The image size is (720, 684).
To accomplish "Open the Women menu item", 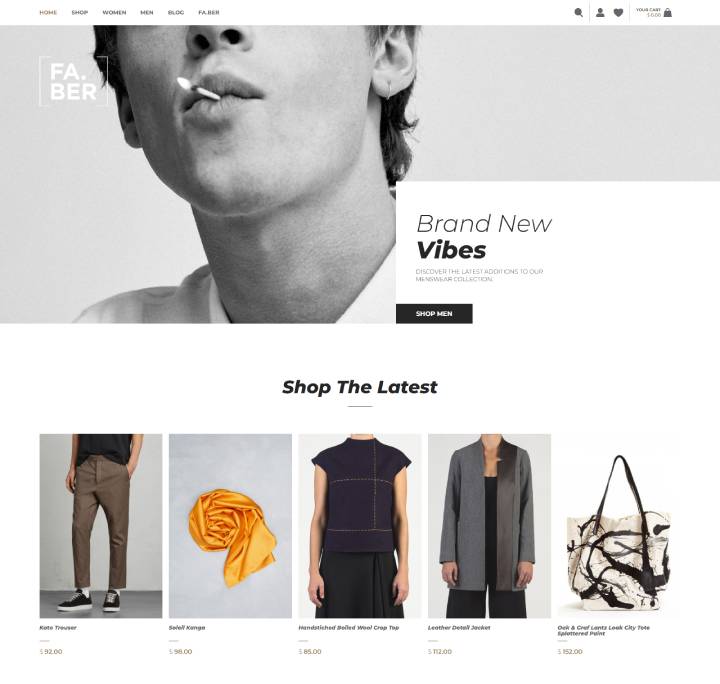I will click(x=114, y=12).
